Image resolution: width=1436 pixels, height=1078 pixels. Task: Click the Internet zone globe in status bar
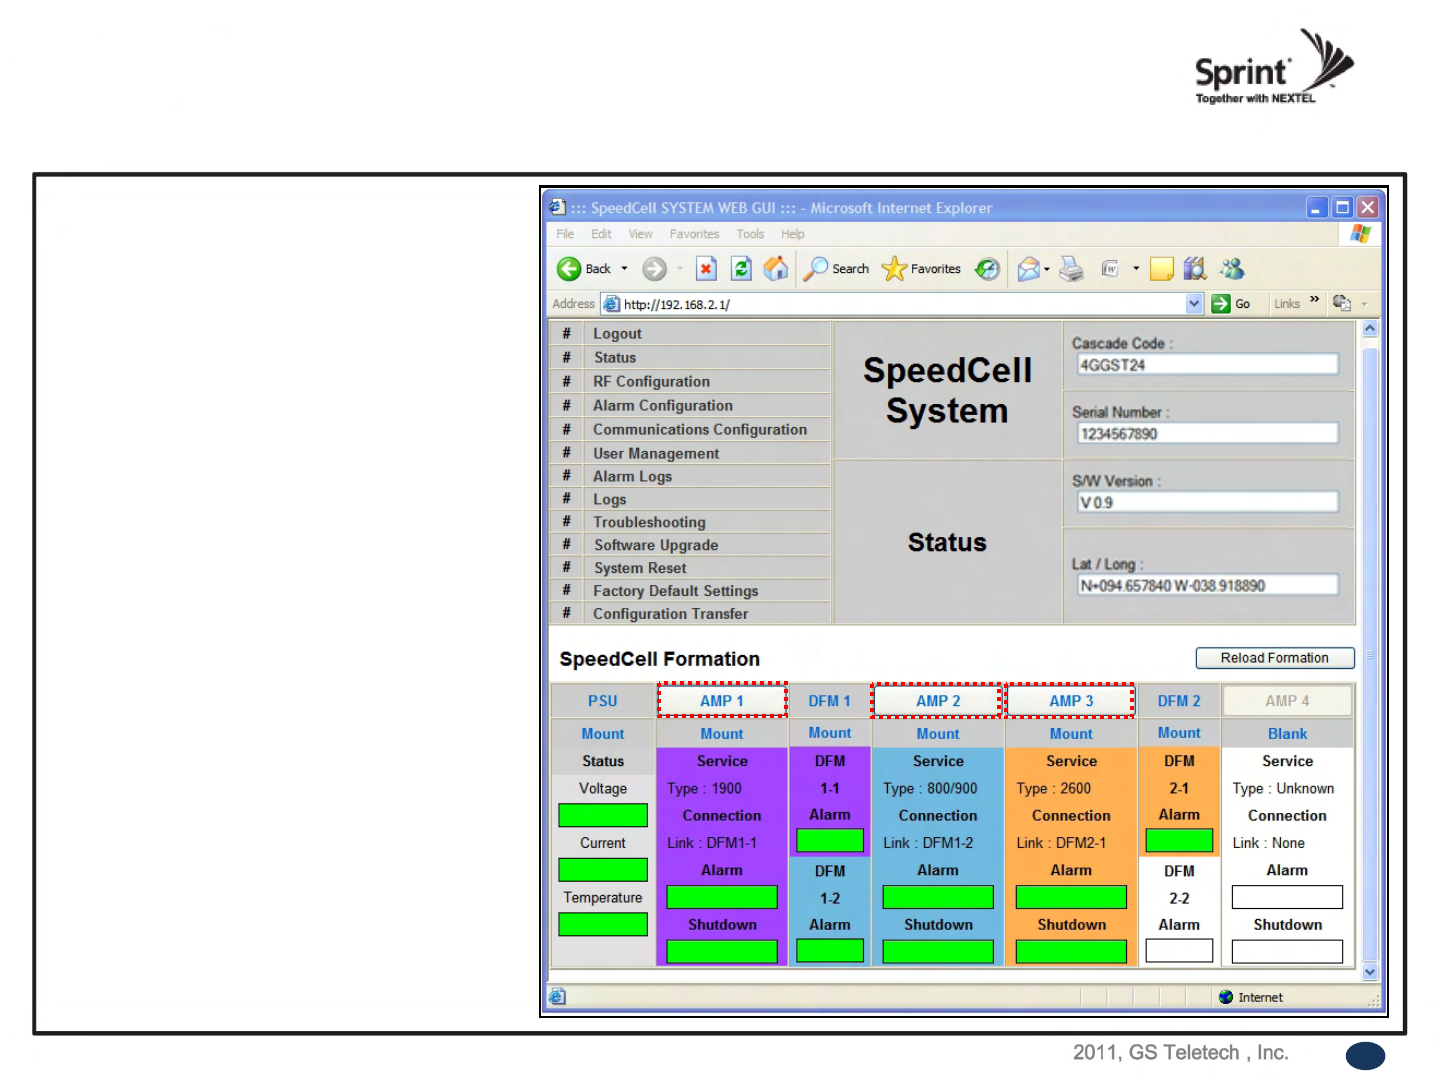tap(1226, 997)
